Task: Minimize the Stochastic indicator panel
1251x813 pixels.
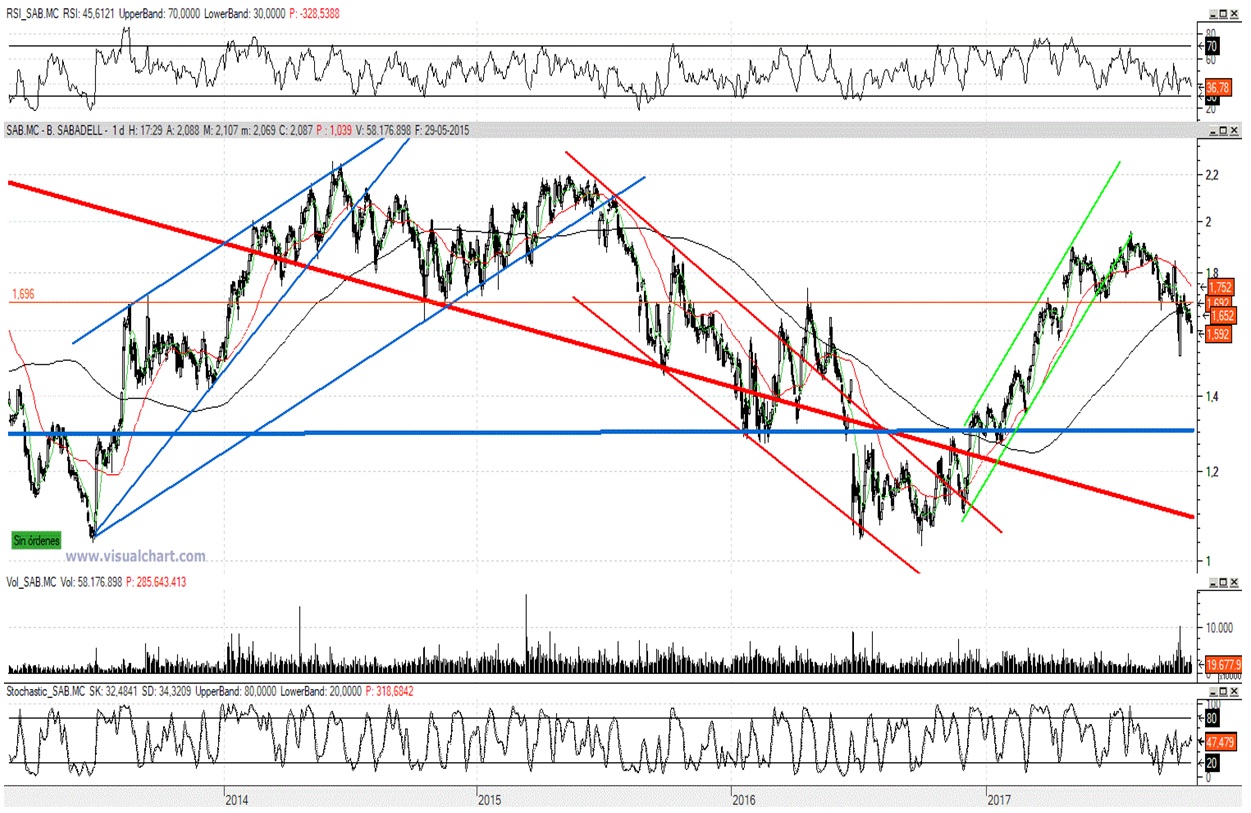Action: 1213,692
